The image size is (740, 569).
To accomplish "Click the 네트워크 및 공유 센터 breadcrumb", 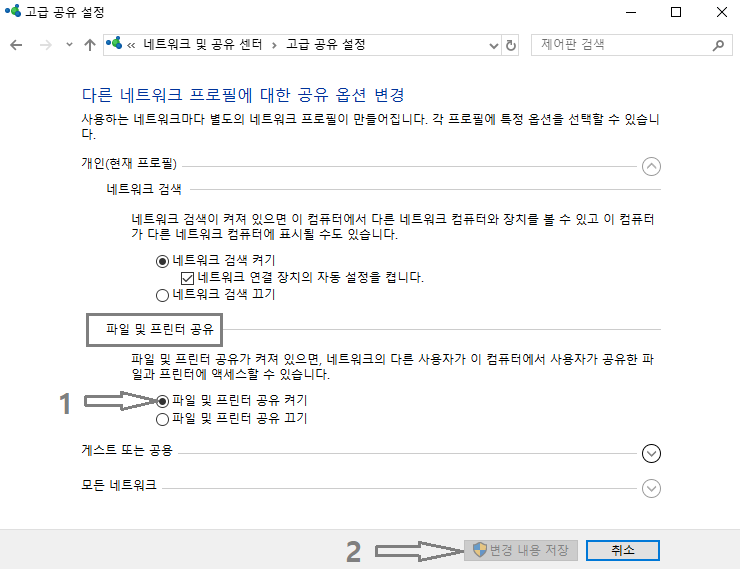I will pyautogui.click(x=202, y=44).
